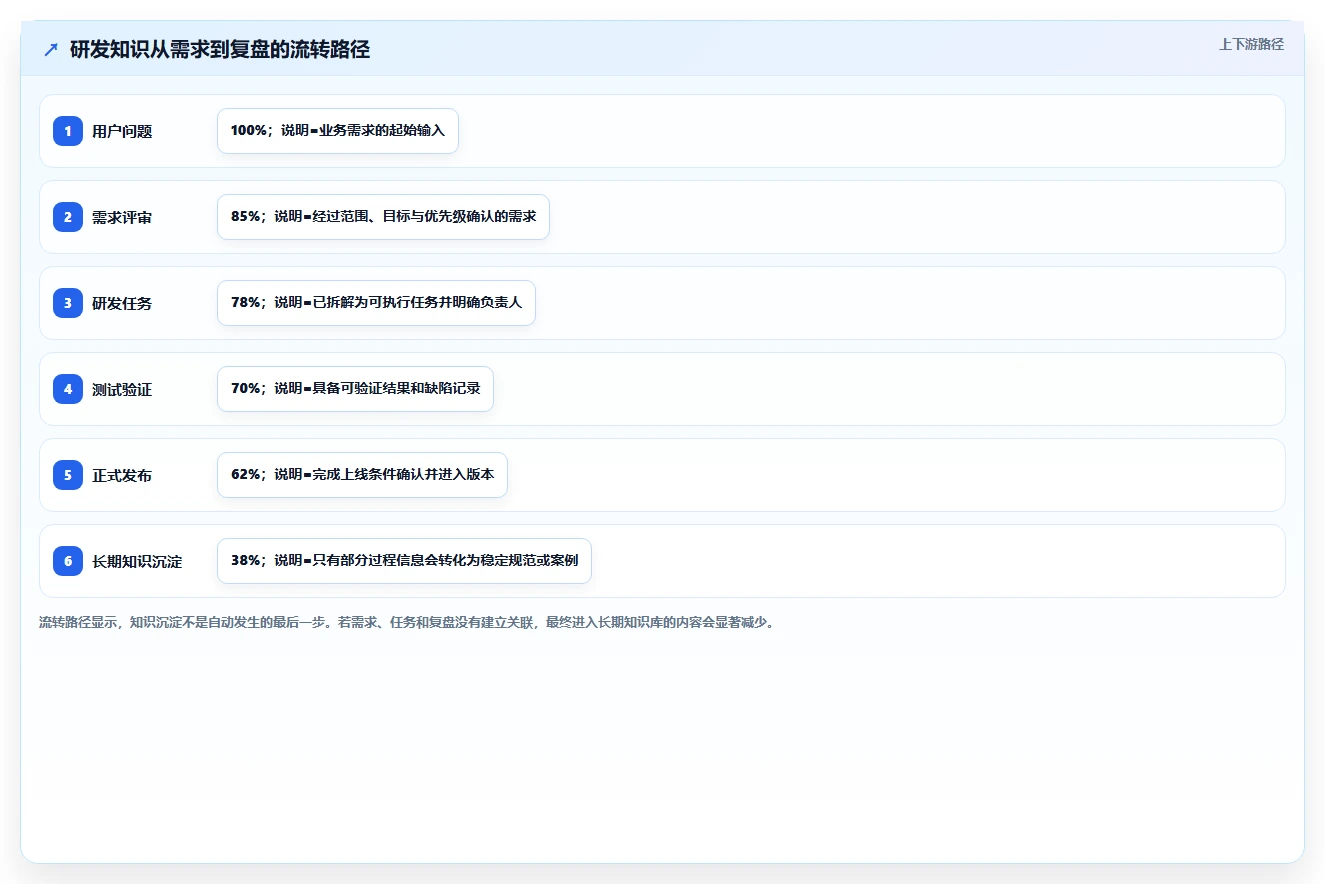Open the 100% 业务需求的起始输入 chip
The height and width of the screenshot is (884, 1325).
tap(338, 131)
